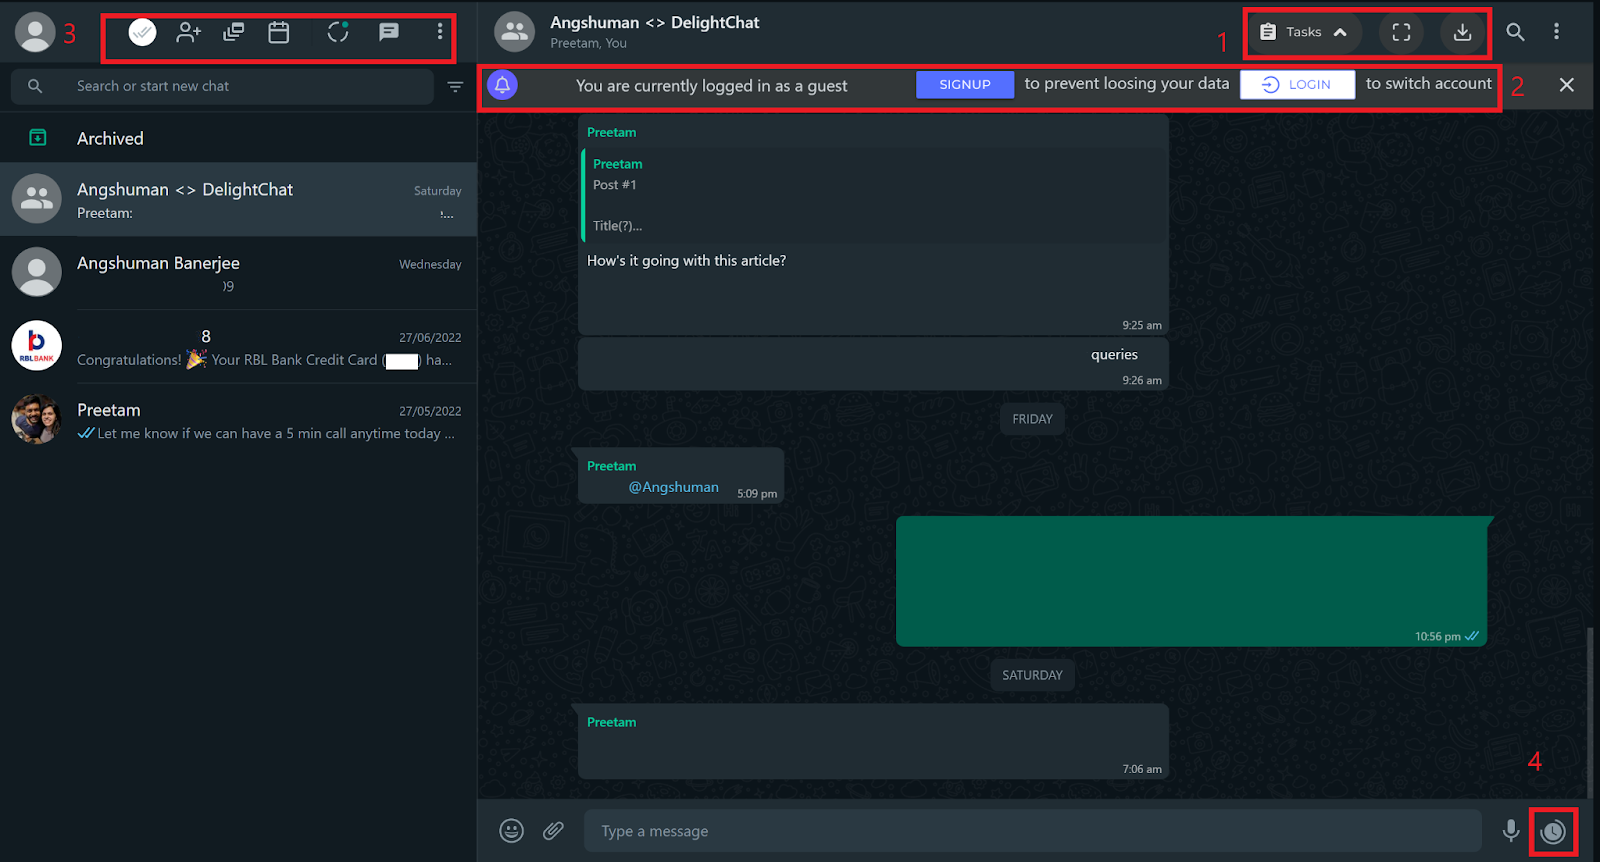
Task: Click the Preetam sender name at 5:09 pm
Action: (x=611, y=466)
